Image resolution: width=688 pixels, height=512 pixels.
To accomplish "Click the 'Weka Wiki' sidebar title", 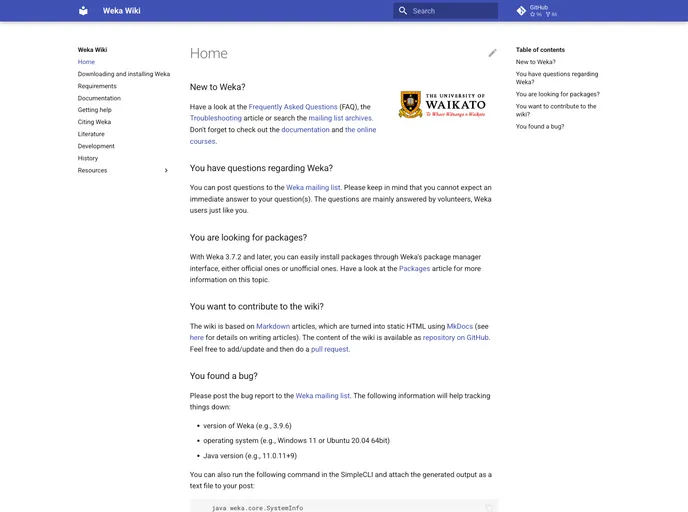I will point(92,50).
